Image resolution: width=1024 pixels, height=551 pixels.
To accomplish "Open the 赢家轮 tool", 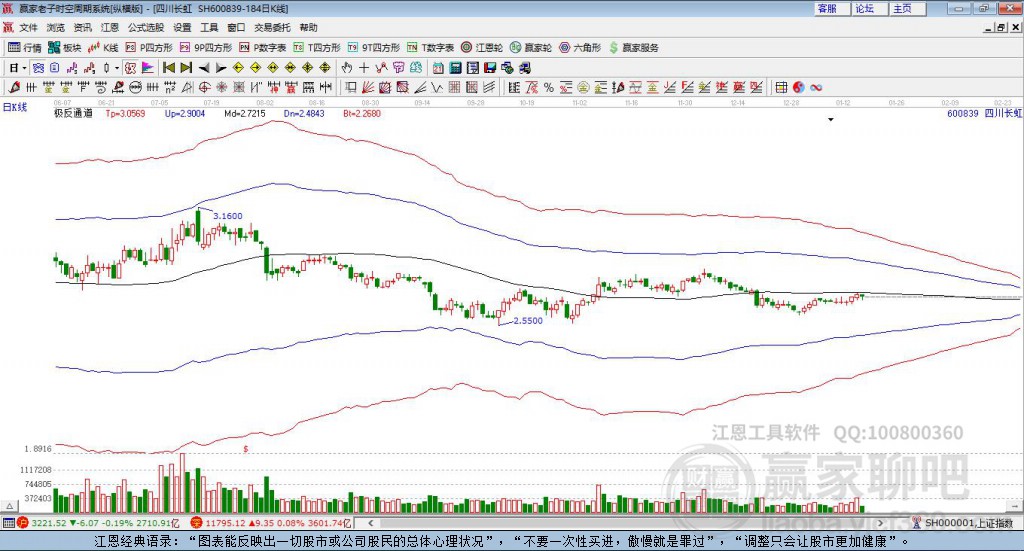I will tap(531, 48).
